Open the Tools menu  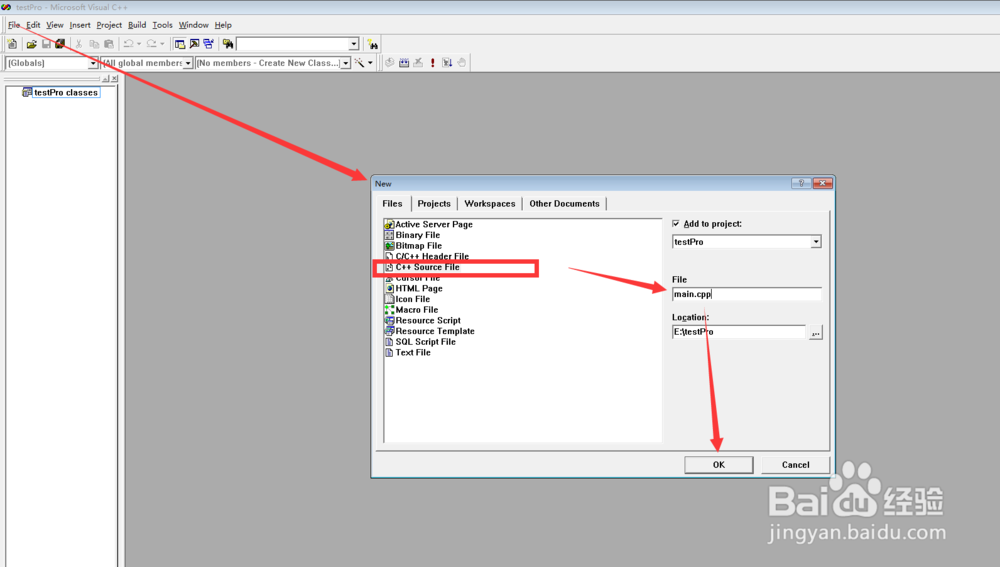click(x=163, y=25)
